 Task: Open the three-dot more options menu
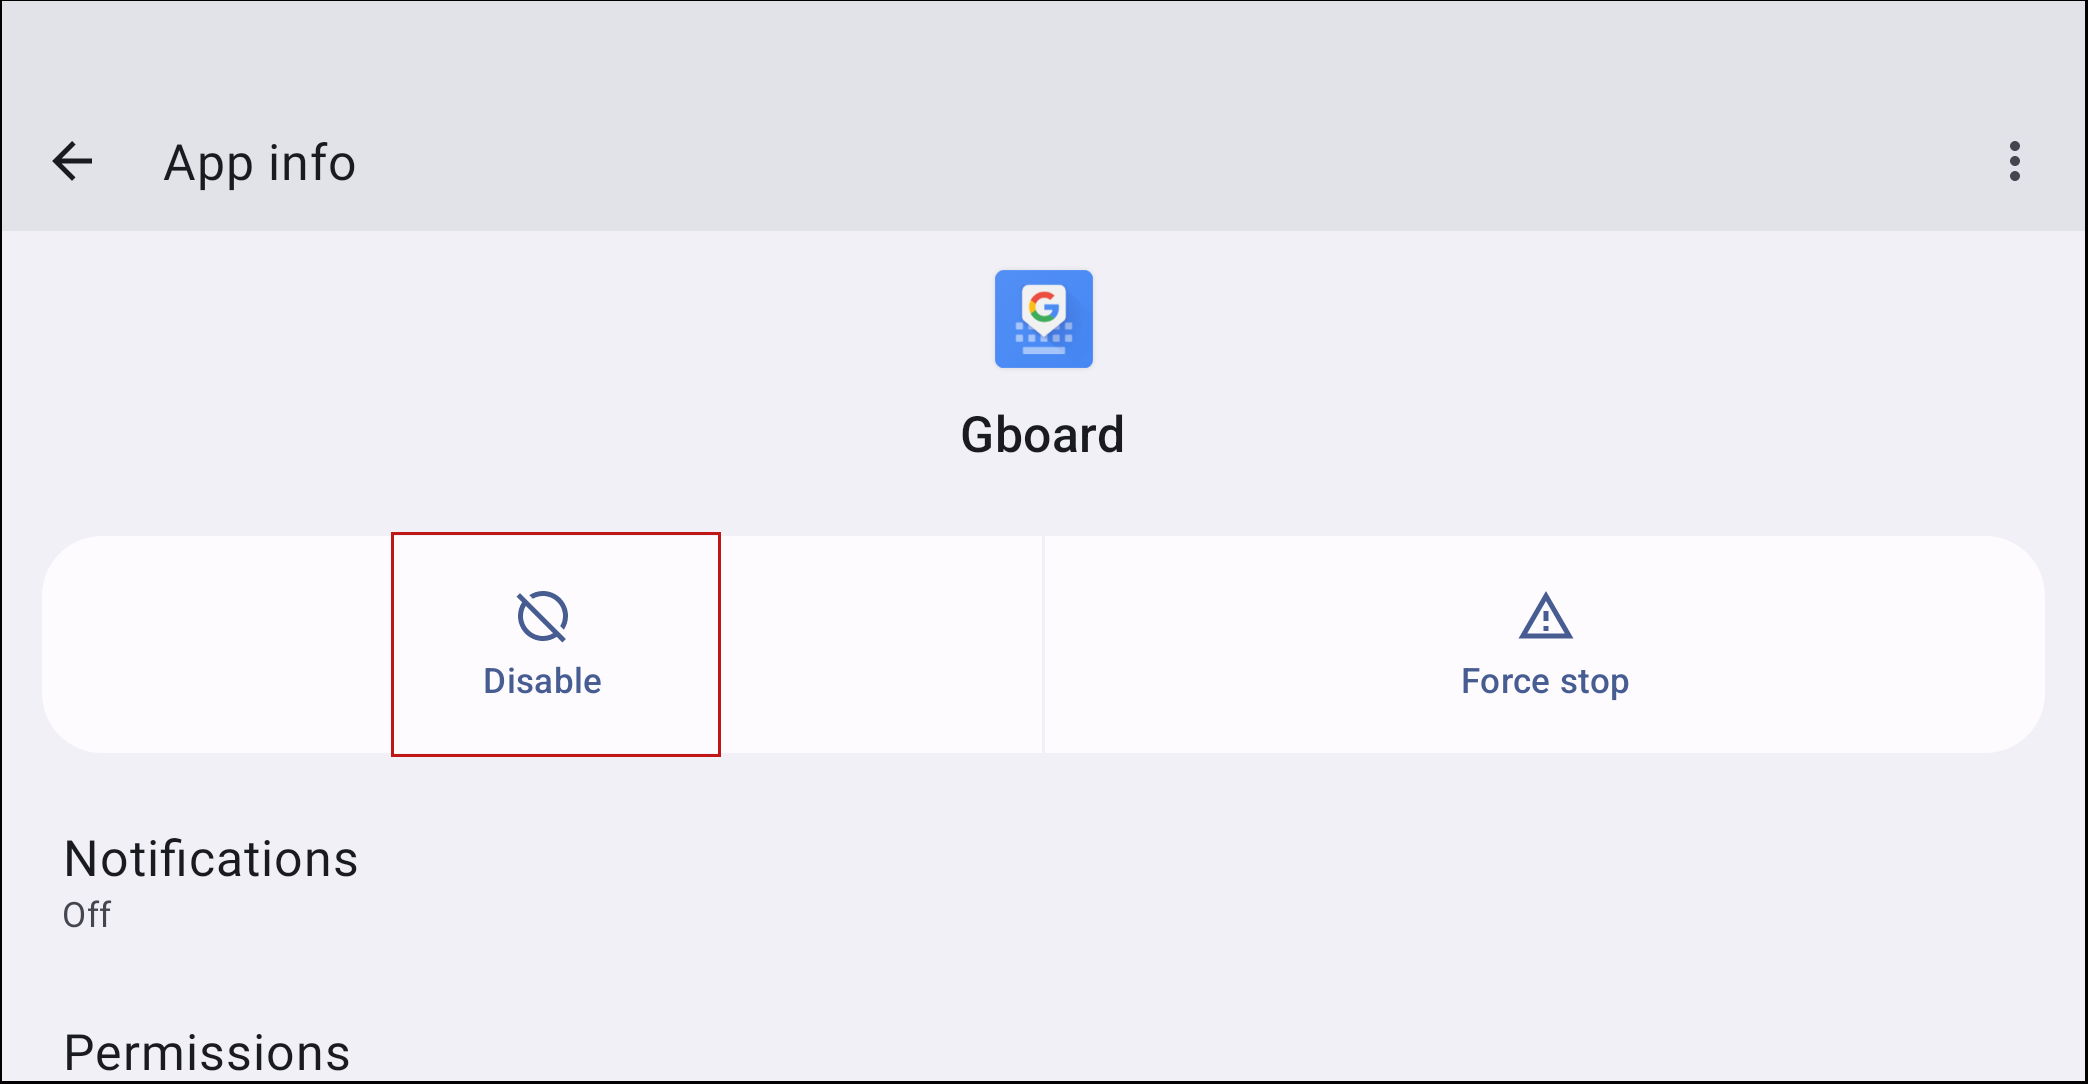click(2014, 161)
